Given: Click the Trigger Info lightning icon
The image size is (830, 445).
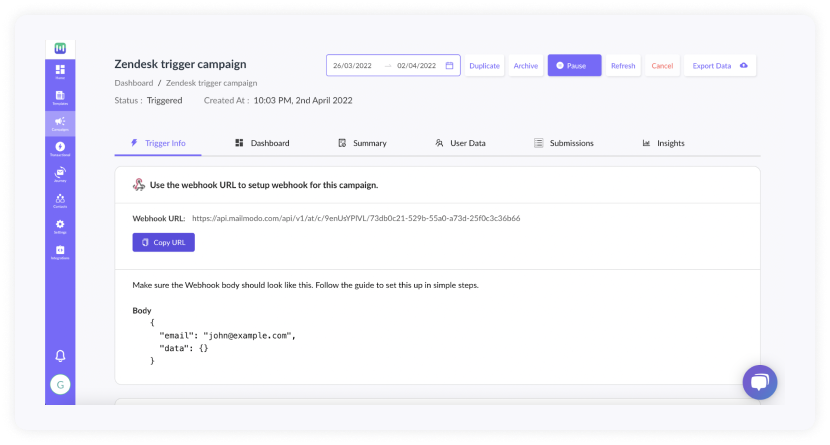Looking at the screenshot, I should coord(134,143).
